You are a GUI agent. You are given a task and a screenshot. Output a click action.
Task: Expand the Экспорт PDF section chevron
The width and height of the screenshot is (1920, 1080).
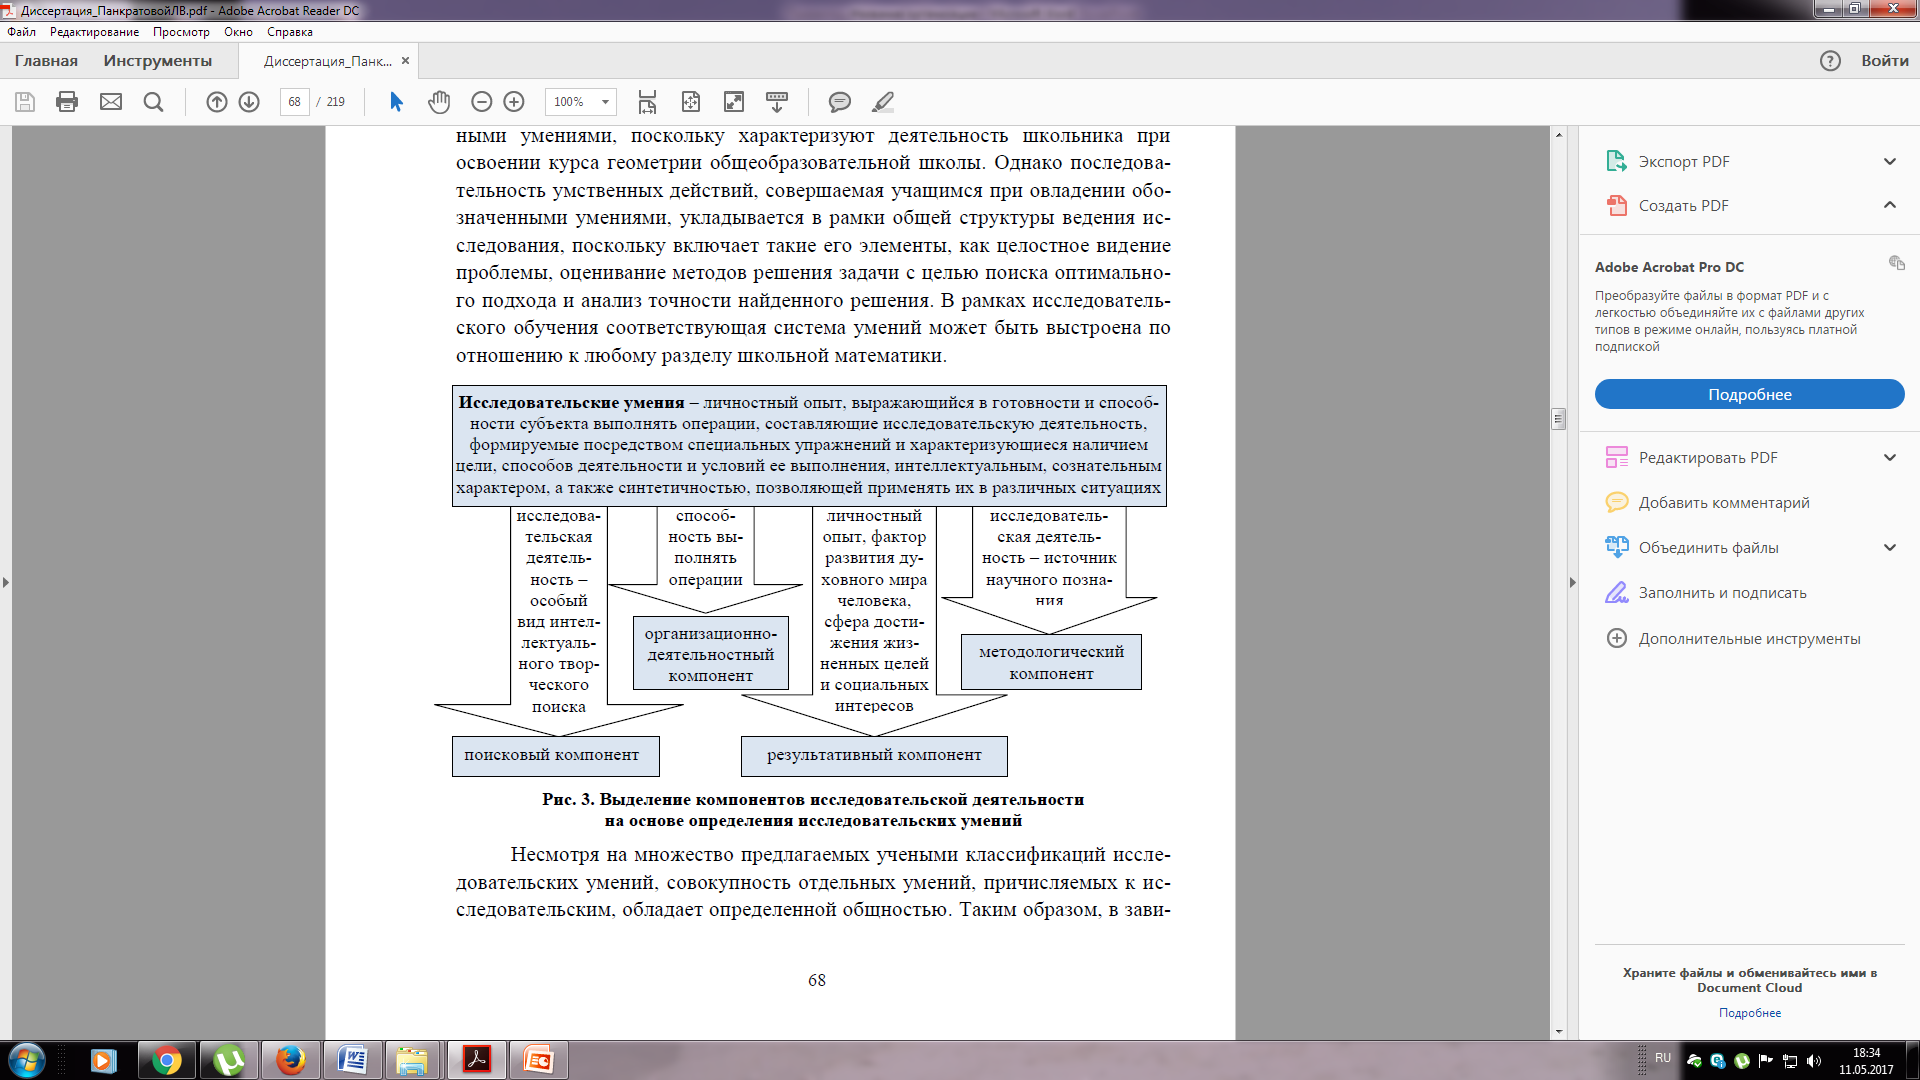tap(1890, 161)
